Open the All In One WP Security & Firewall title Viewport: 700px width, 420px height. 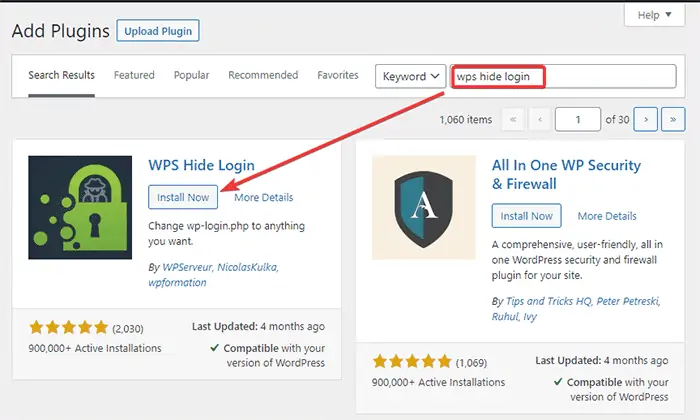(566, 175)
